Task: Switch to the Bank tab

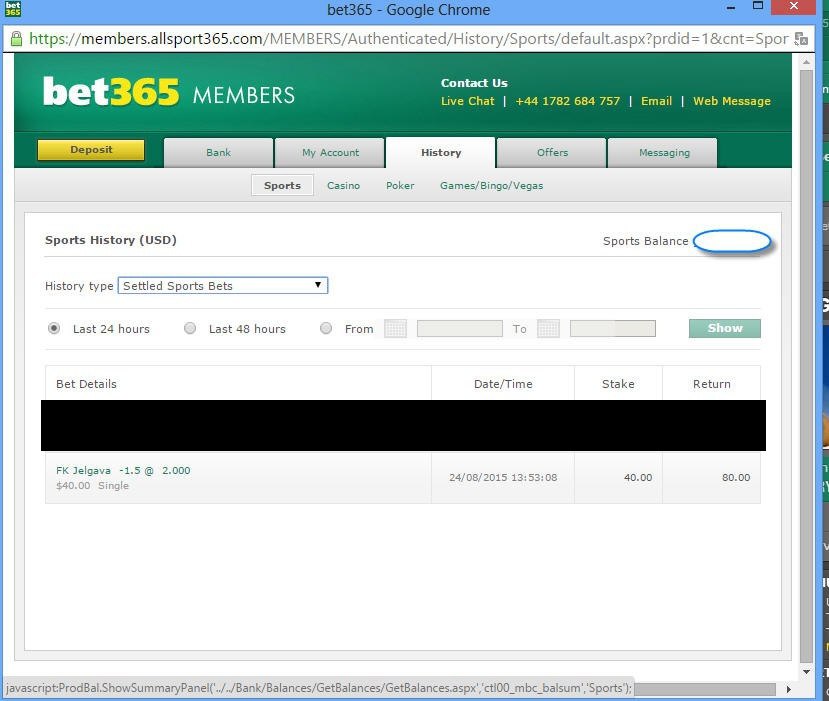Action: click(218, 153)
